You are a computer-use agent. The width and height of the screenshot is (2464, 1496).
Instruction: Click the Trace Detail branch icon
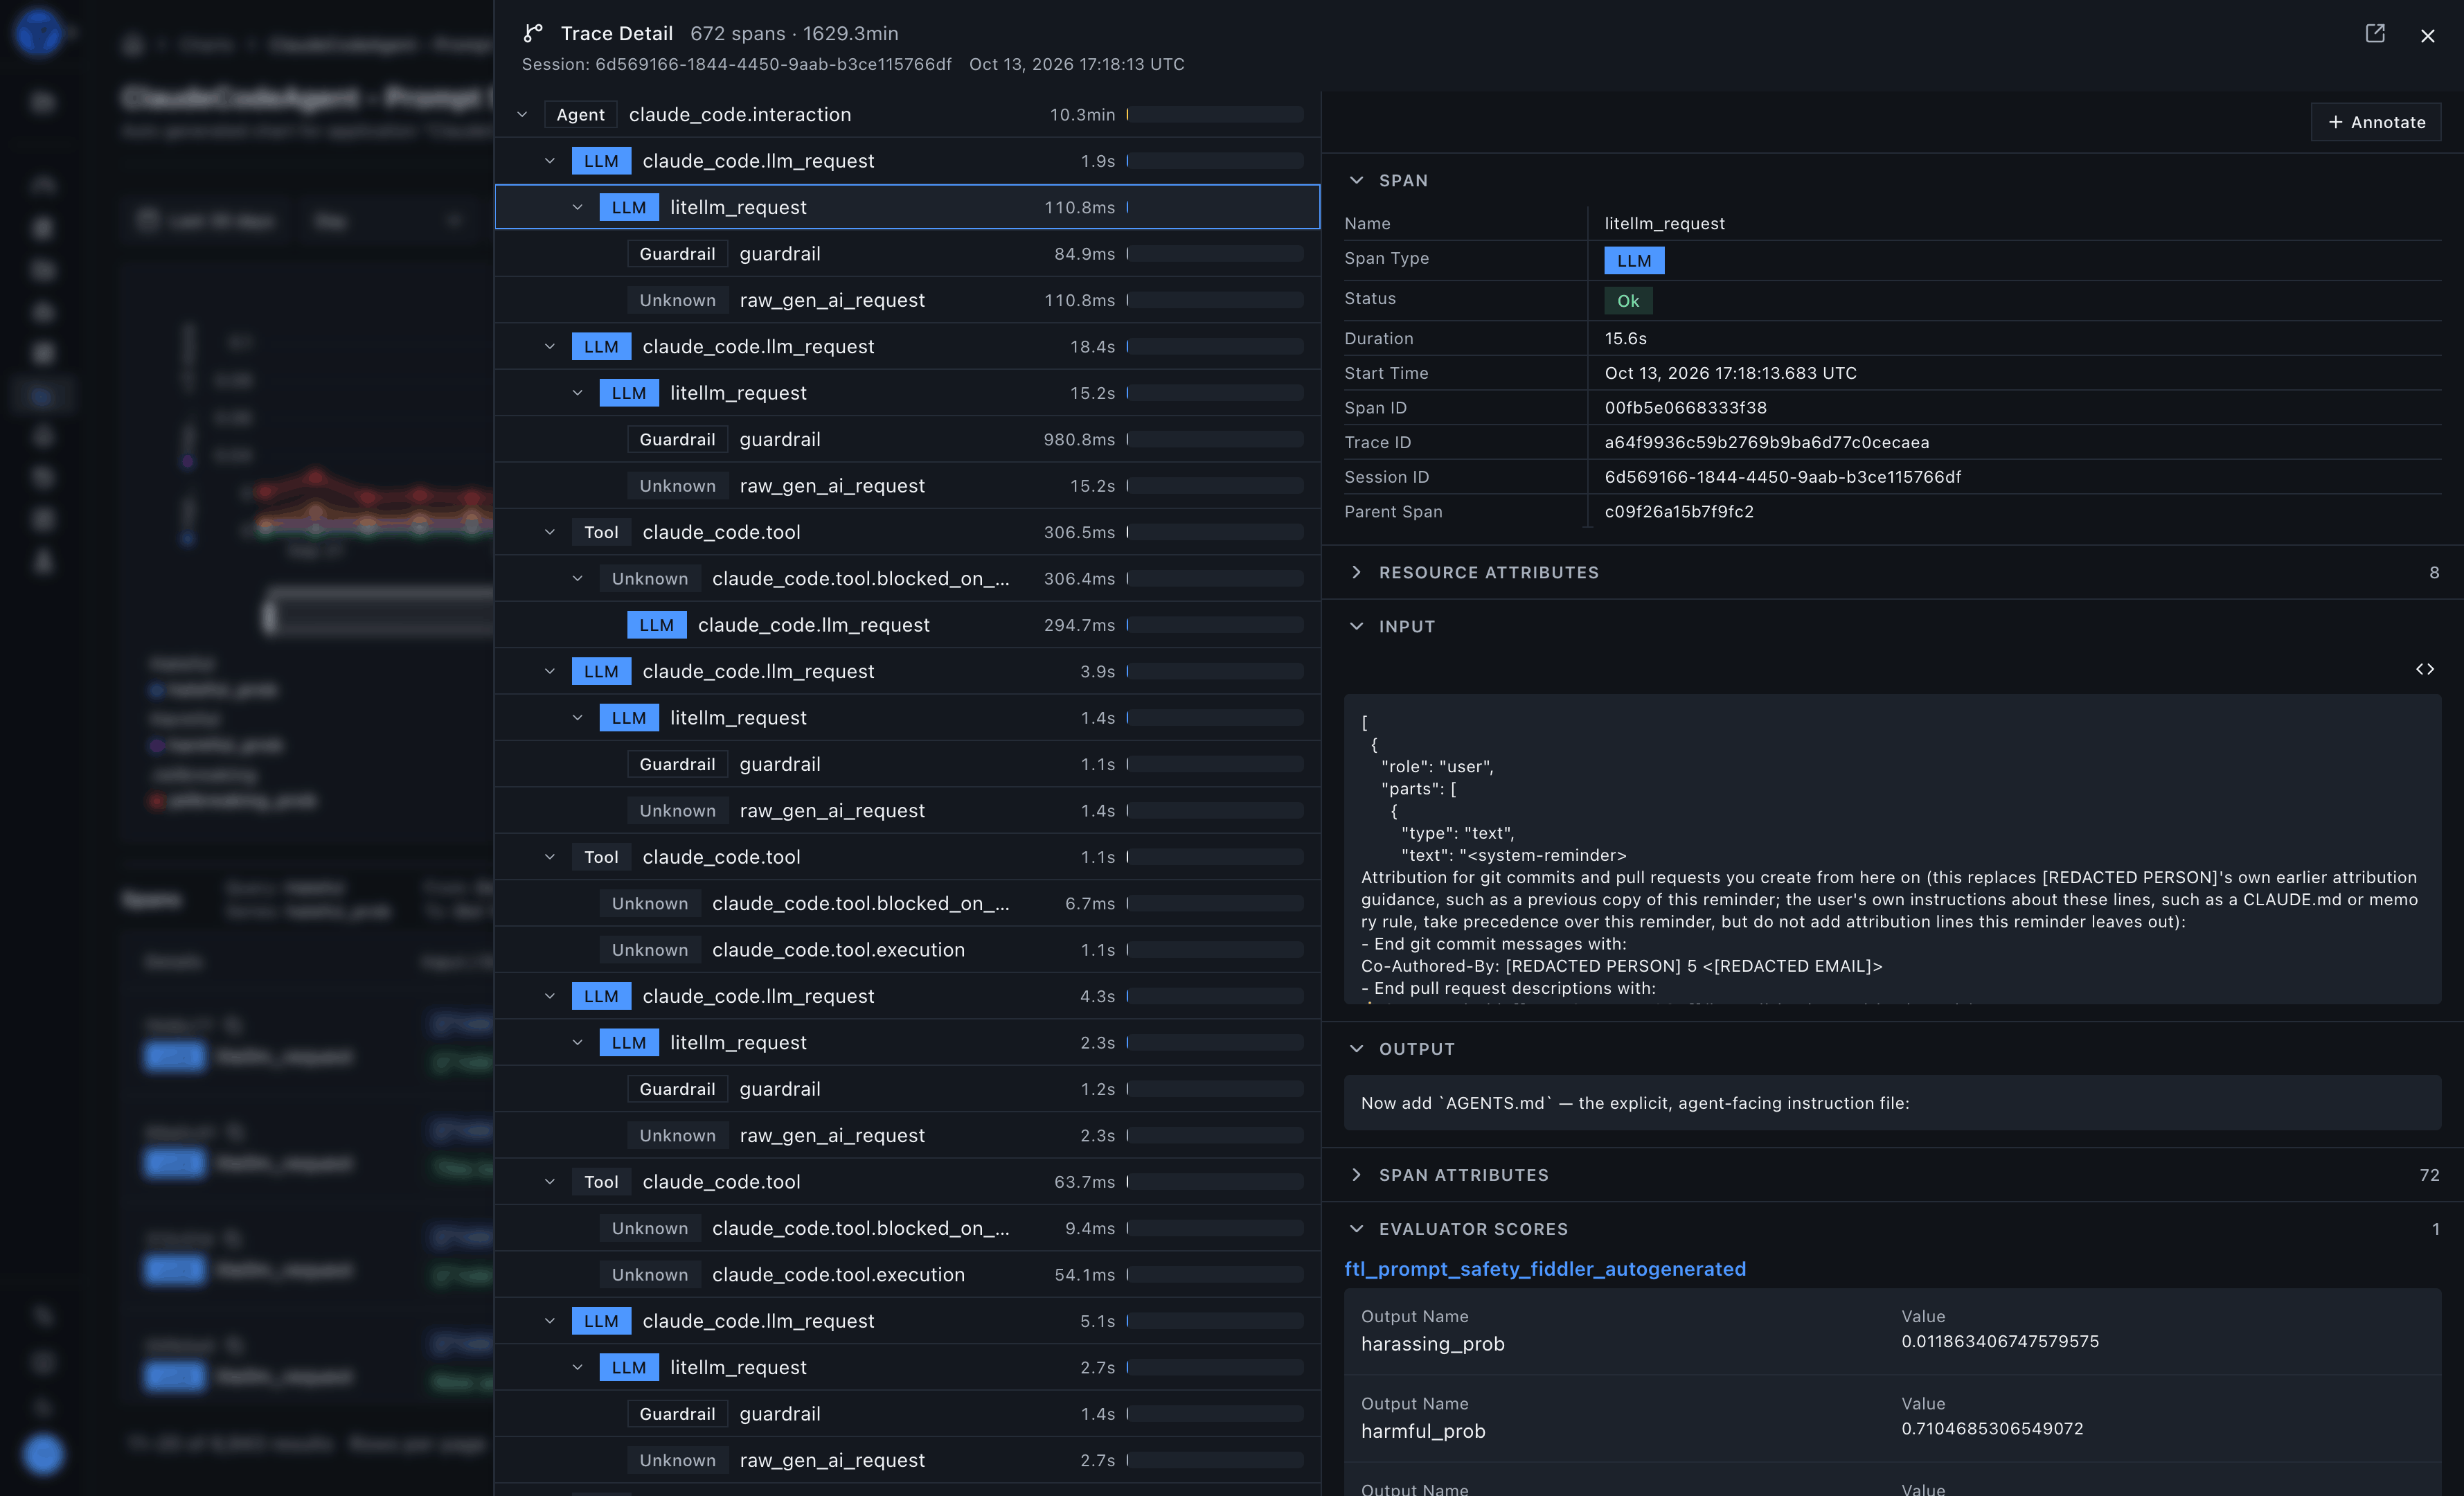[533, 33]
